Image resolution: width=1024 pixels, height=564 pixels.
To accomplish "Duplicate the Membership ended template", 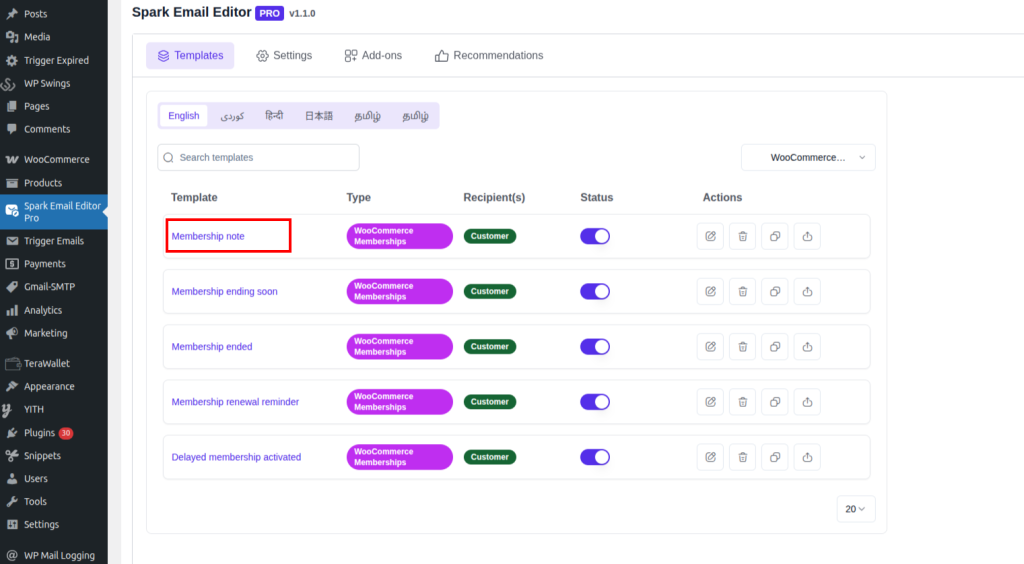I will [x=775, y=347].
